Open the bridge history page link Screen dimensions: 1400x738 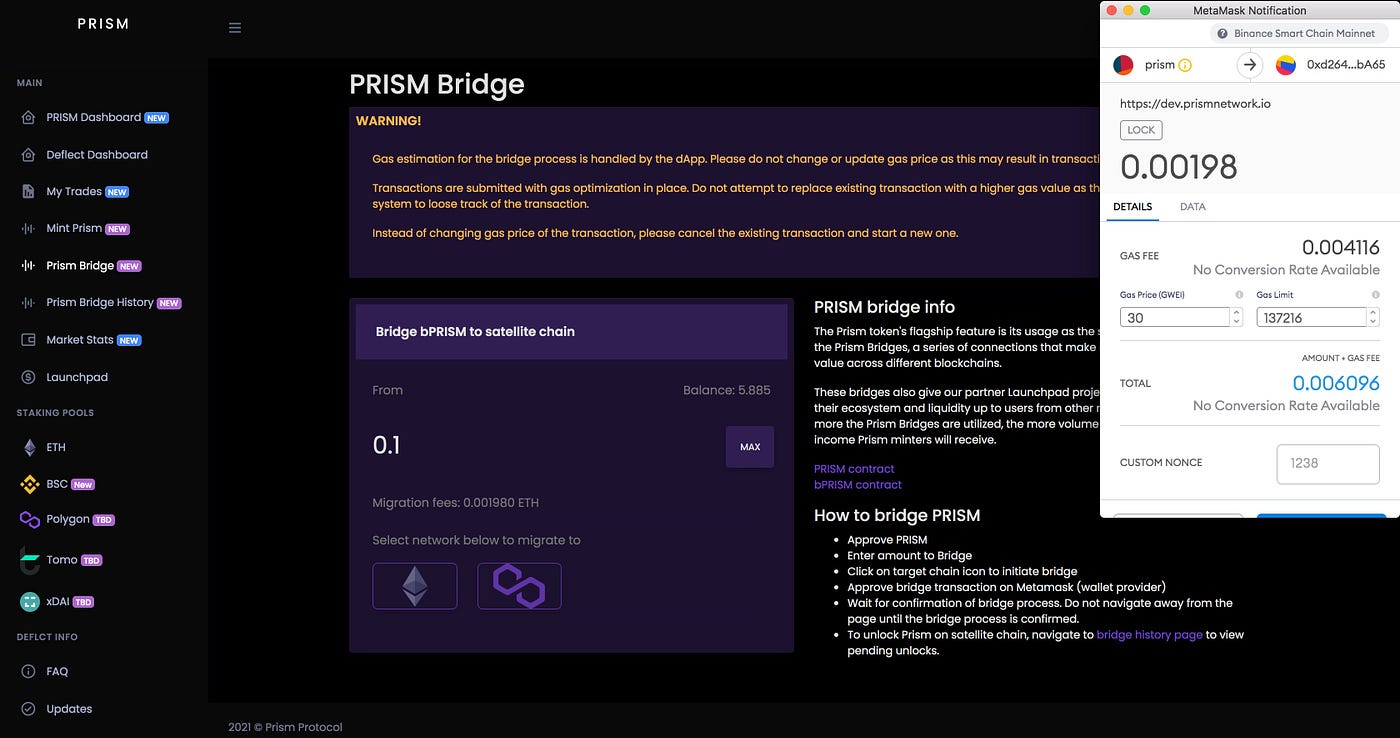coord(1149,634)
